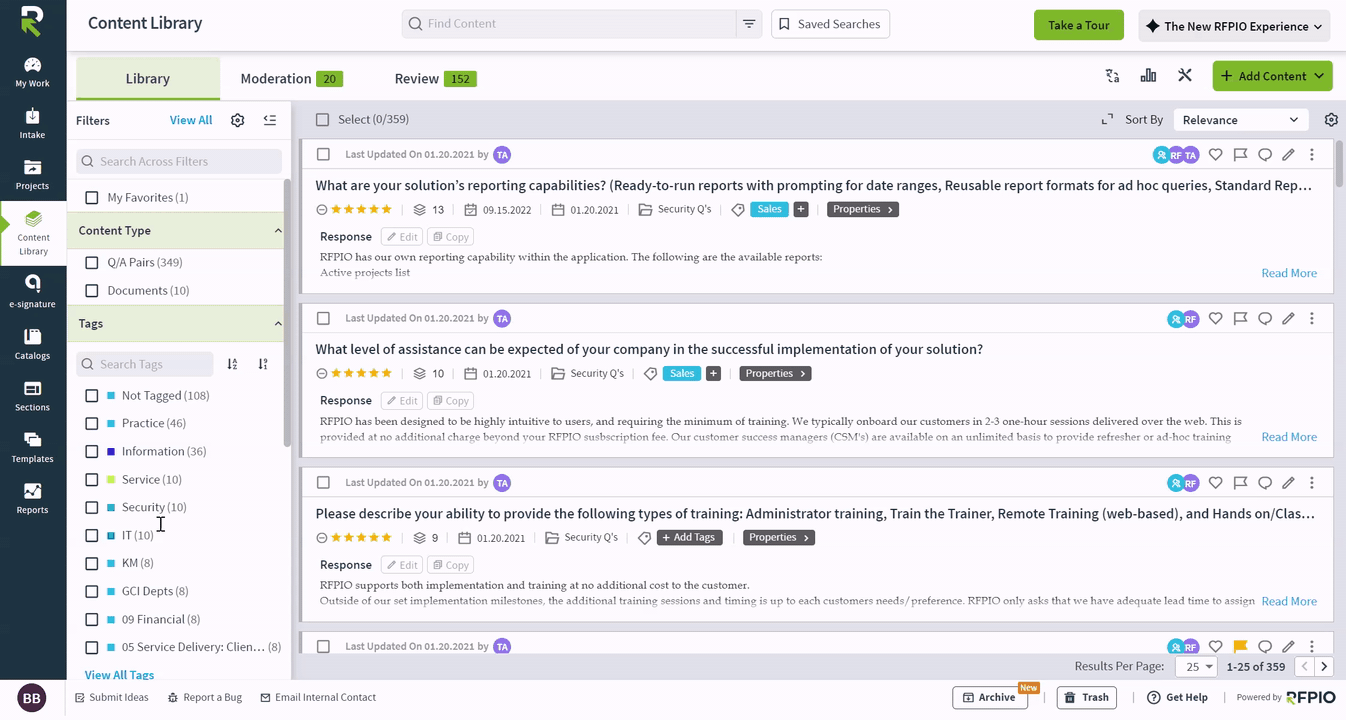Switch to the Review tab

pyautogui.click(x=435, y=79)
